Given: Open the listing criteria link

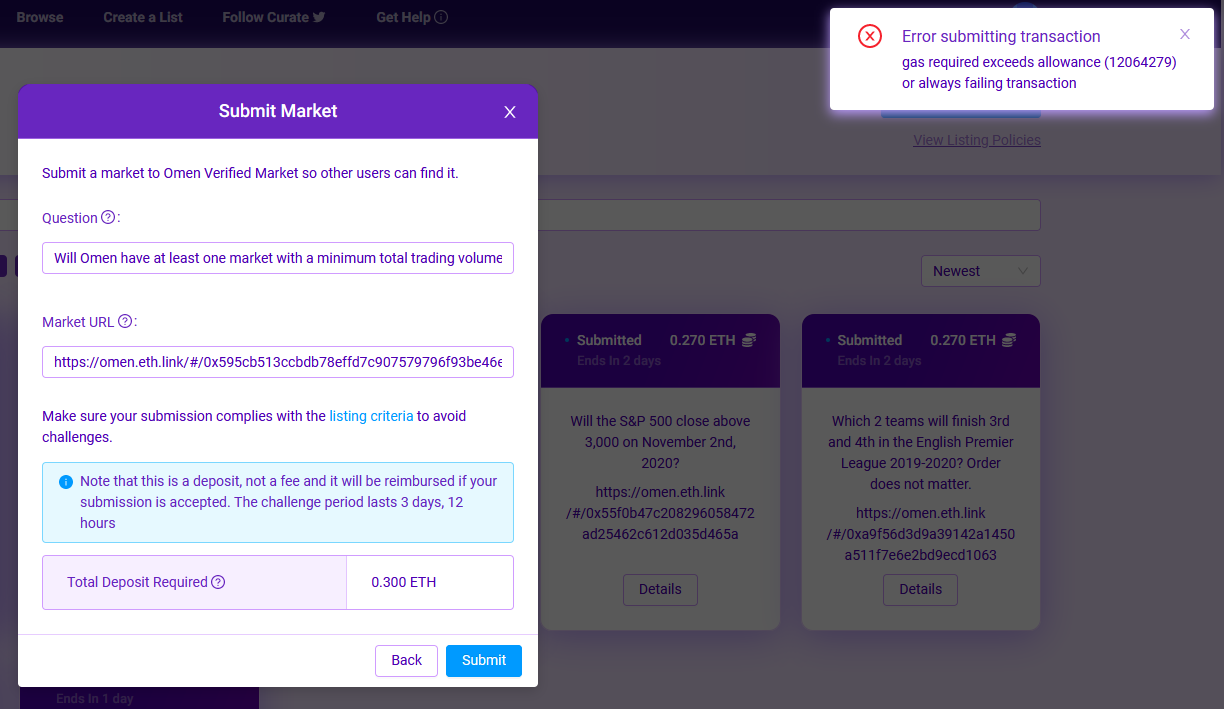Looking at the screenshot, I should click(371, 416).
